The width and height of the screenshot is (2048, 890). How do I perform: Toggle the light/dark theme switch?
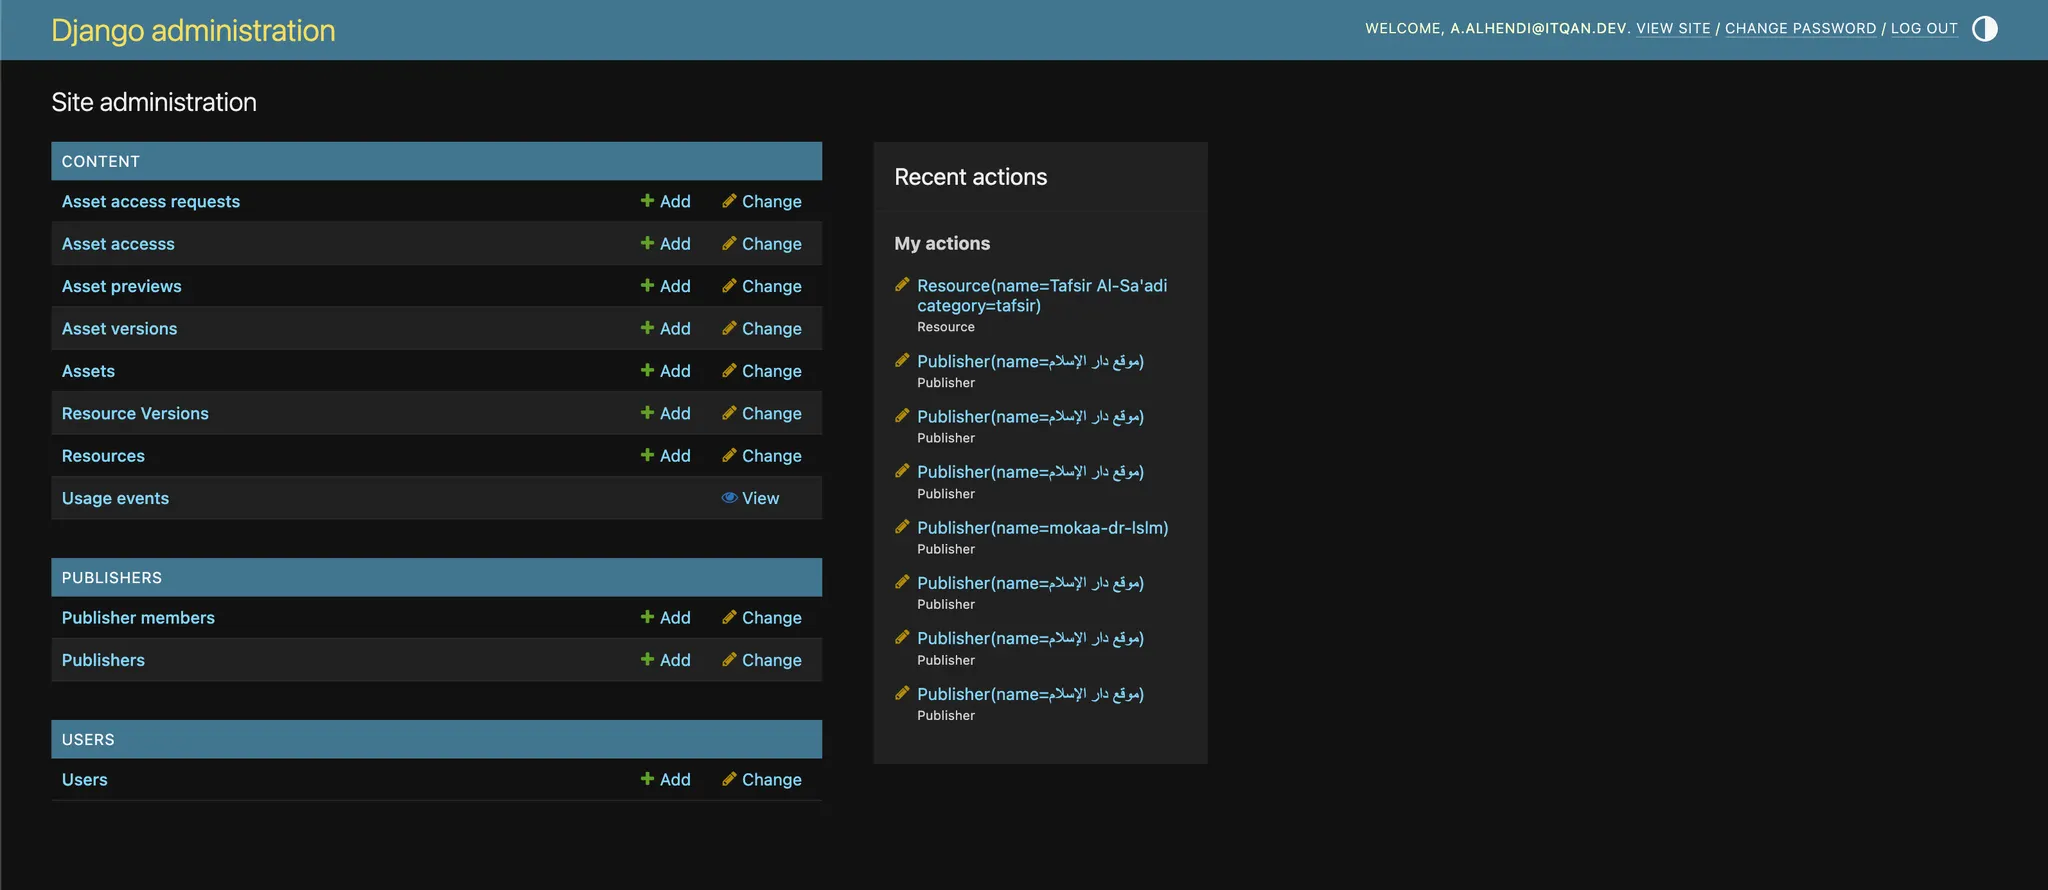tap(1984, 29)
